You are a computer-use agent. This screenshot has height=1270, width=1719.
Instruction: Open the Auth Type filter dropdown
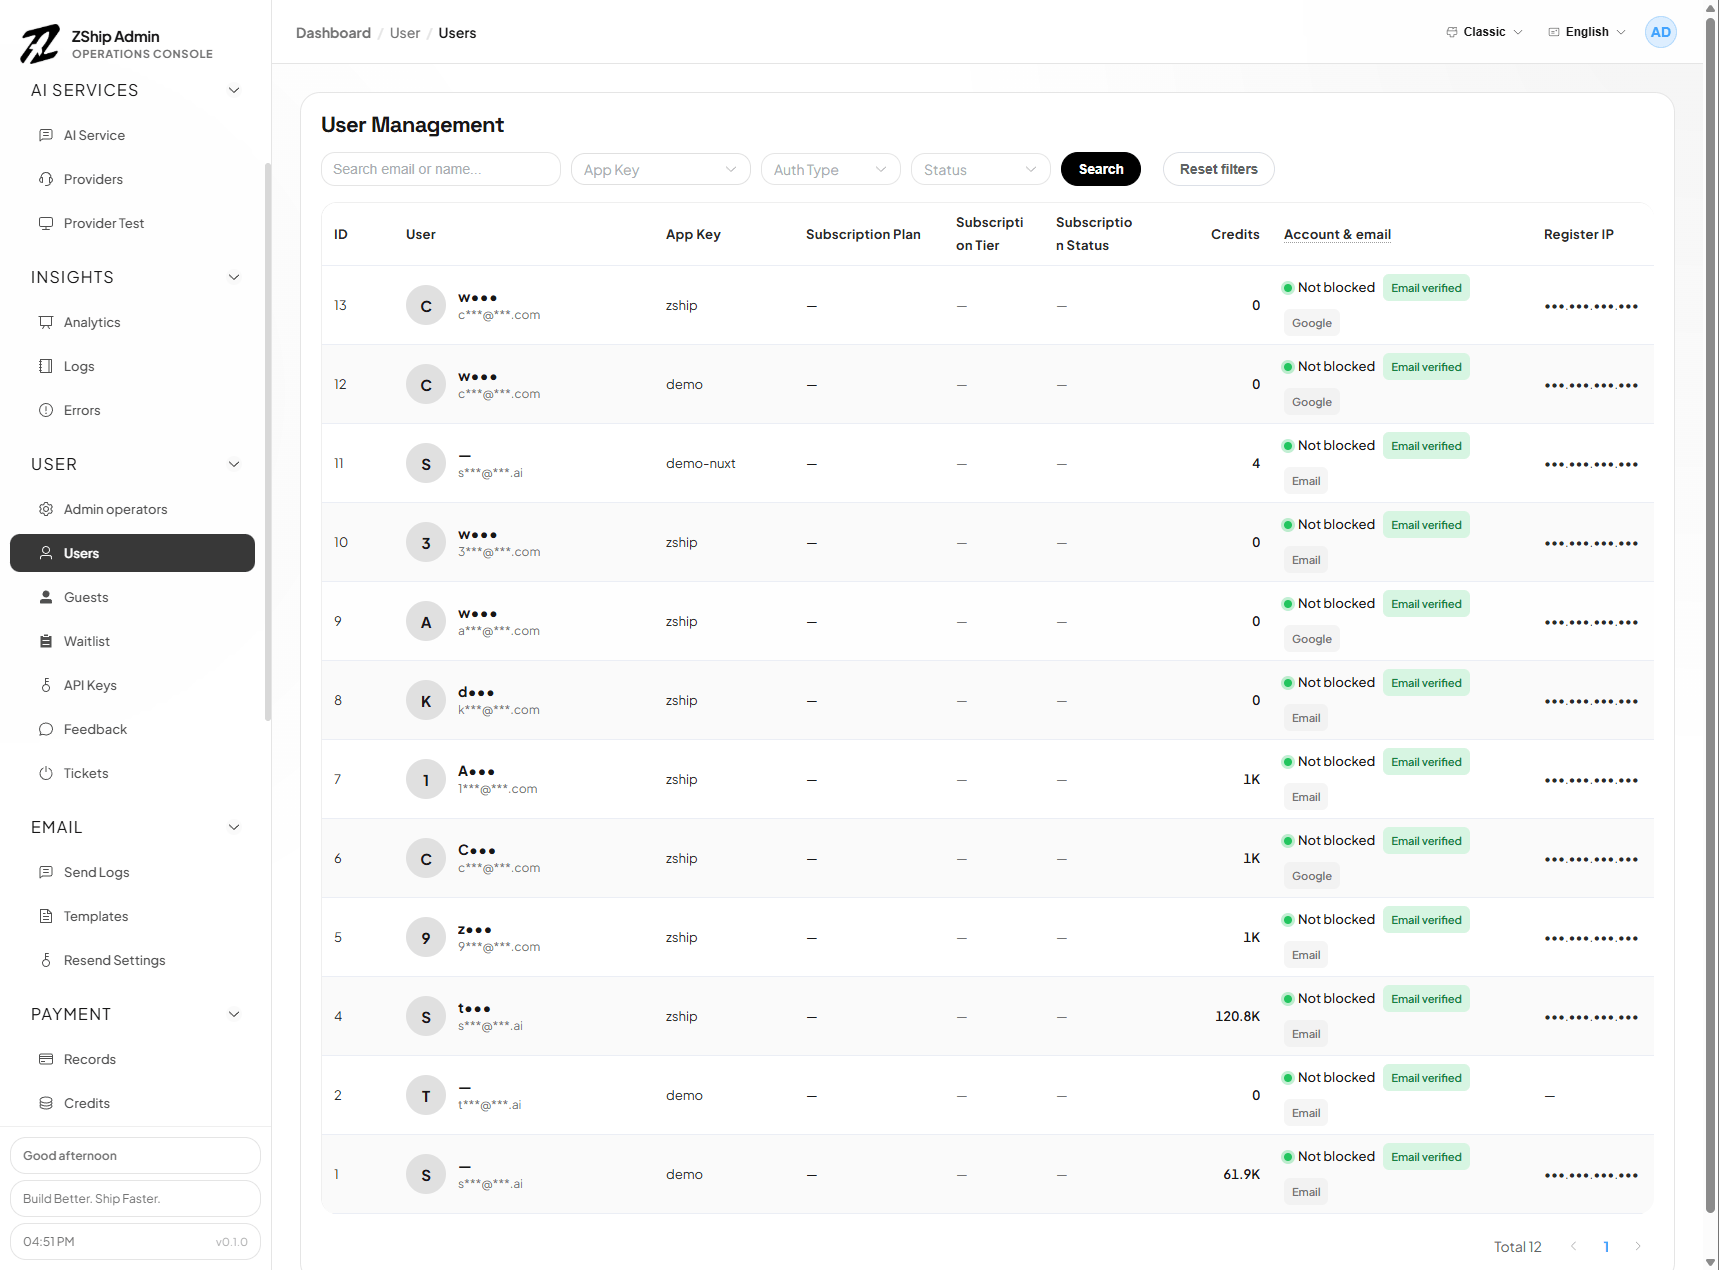tap(830, 170)
